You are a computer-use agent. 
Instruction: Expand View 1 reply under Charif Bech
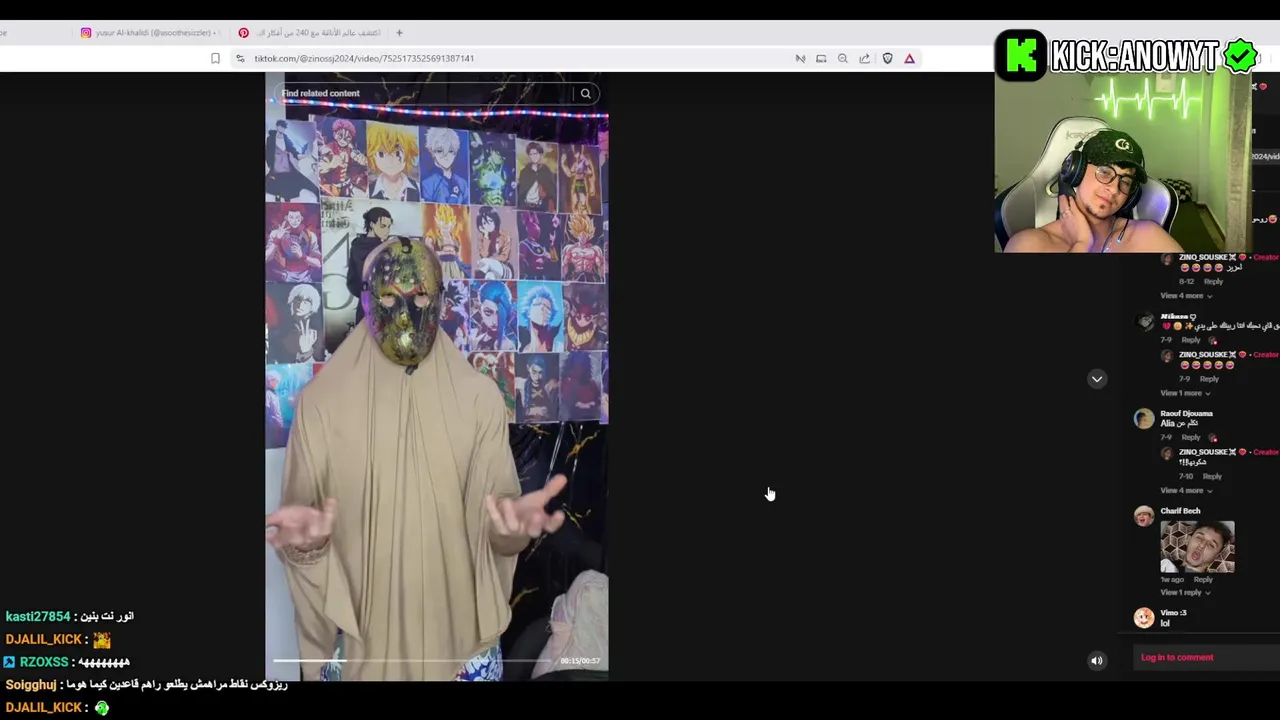(1186, 592)
